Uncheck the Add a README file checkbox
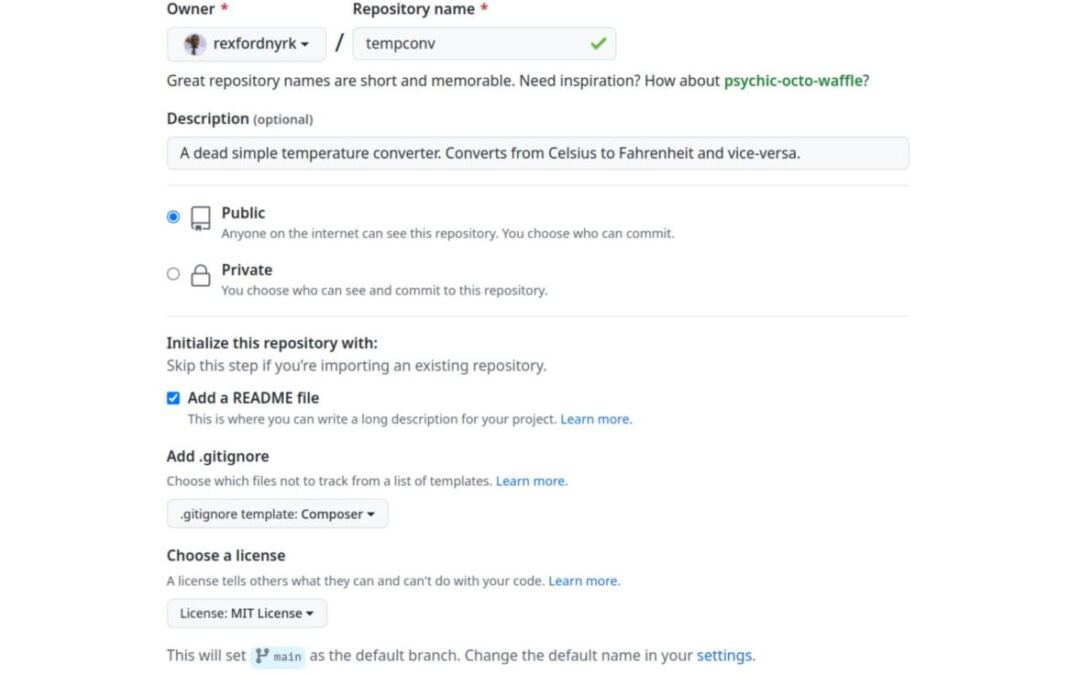Viewport: 1080px width, 675px height. pos(173,398)
